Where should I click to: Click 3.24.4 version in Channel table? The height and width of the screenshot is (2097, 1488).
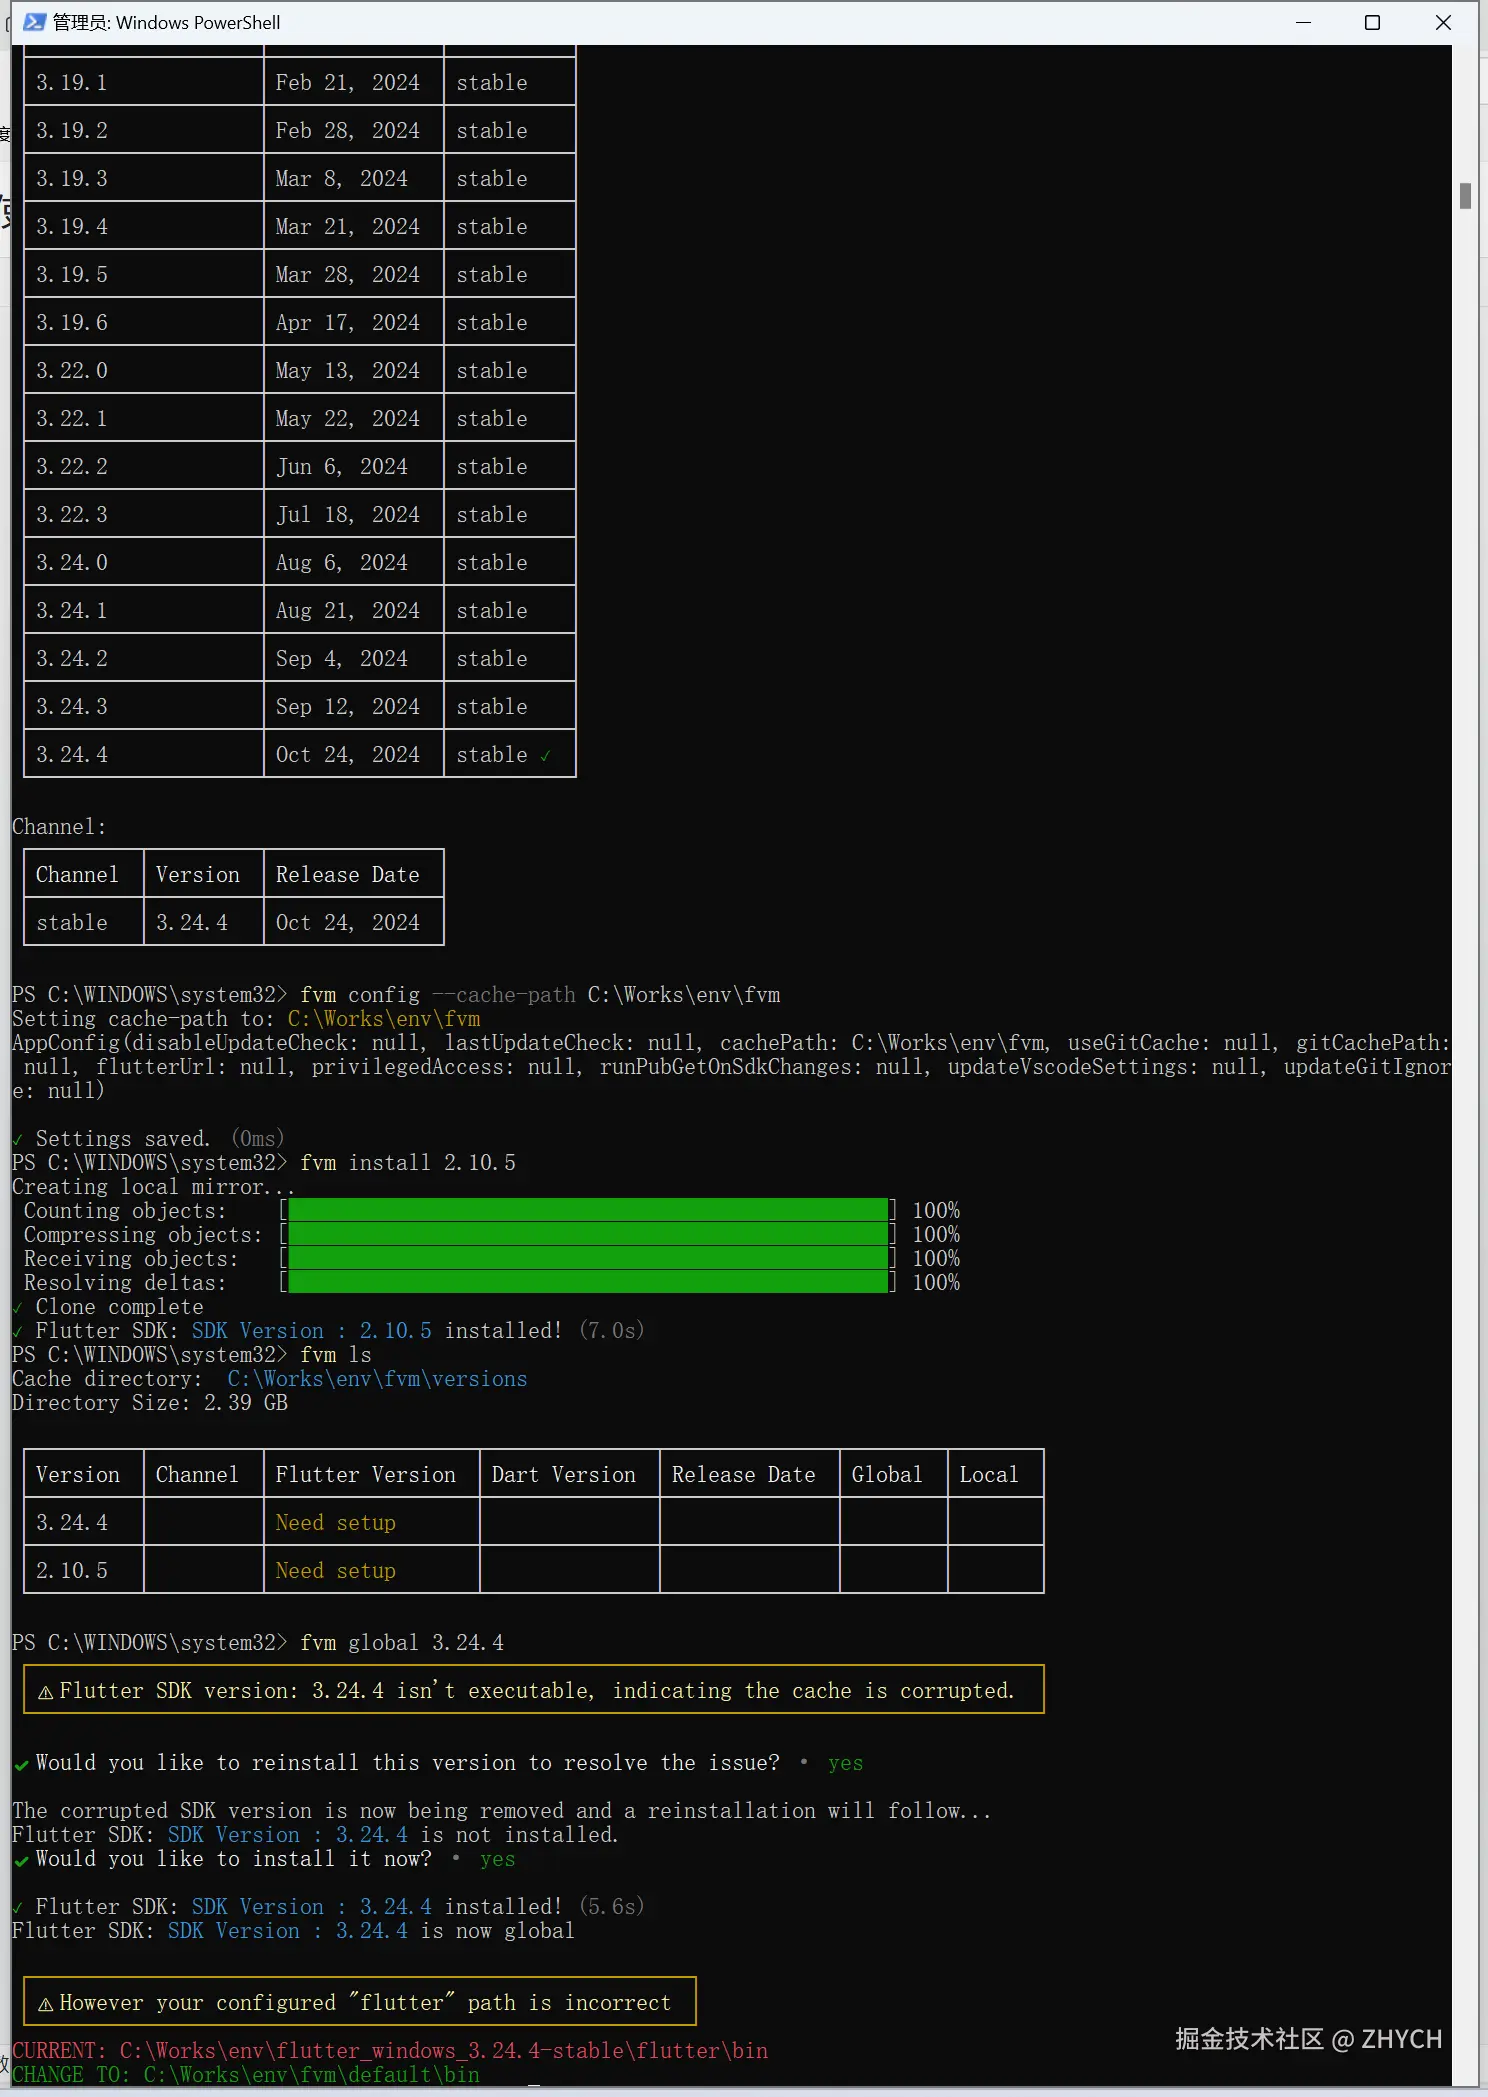(x=192, y=923)
